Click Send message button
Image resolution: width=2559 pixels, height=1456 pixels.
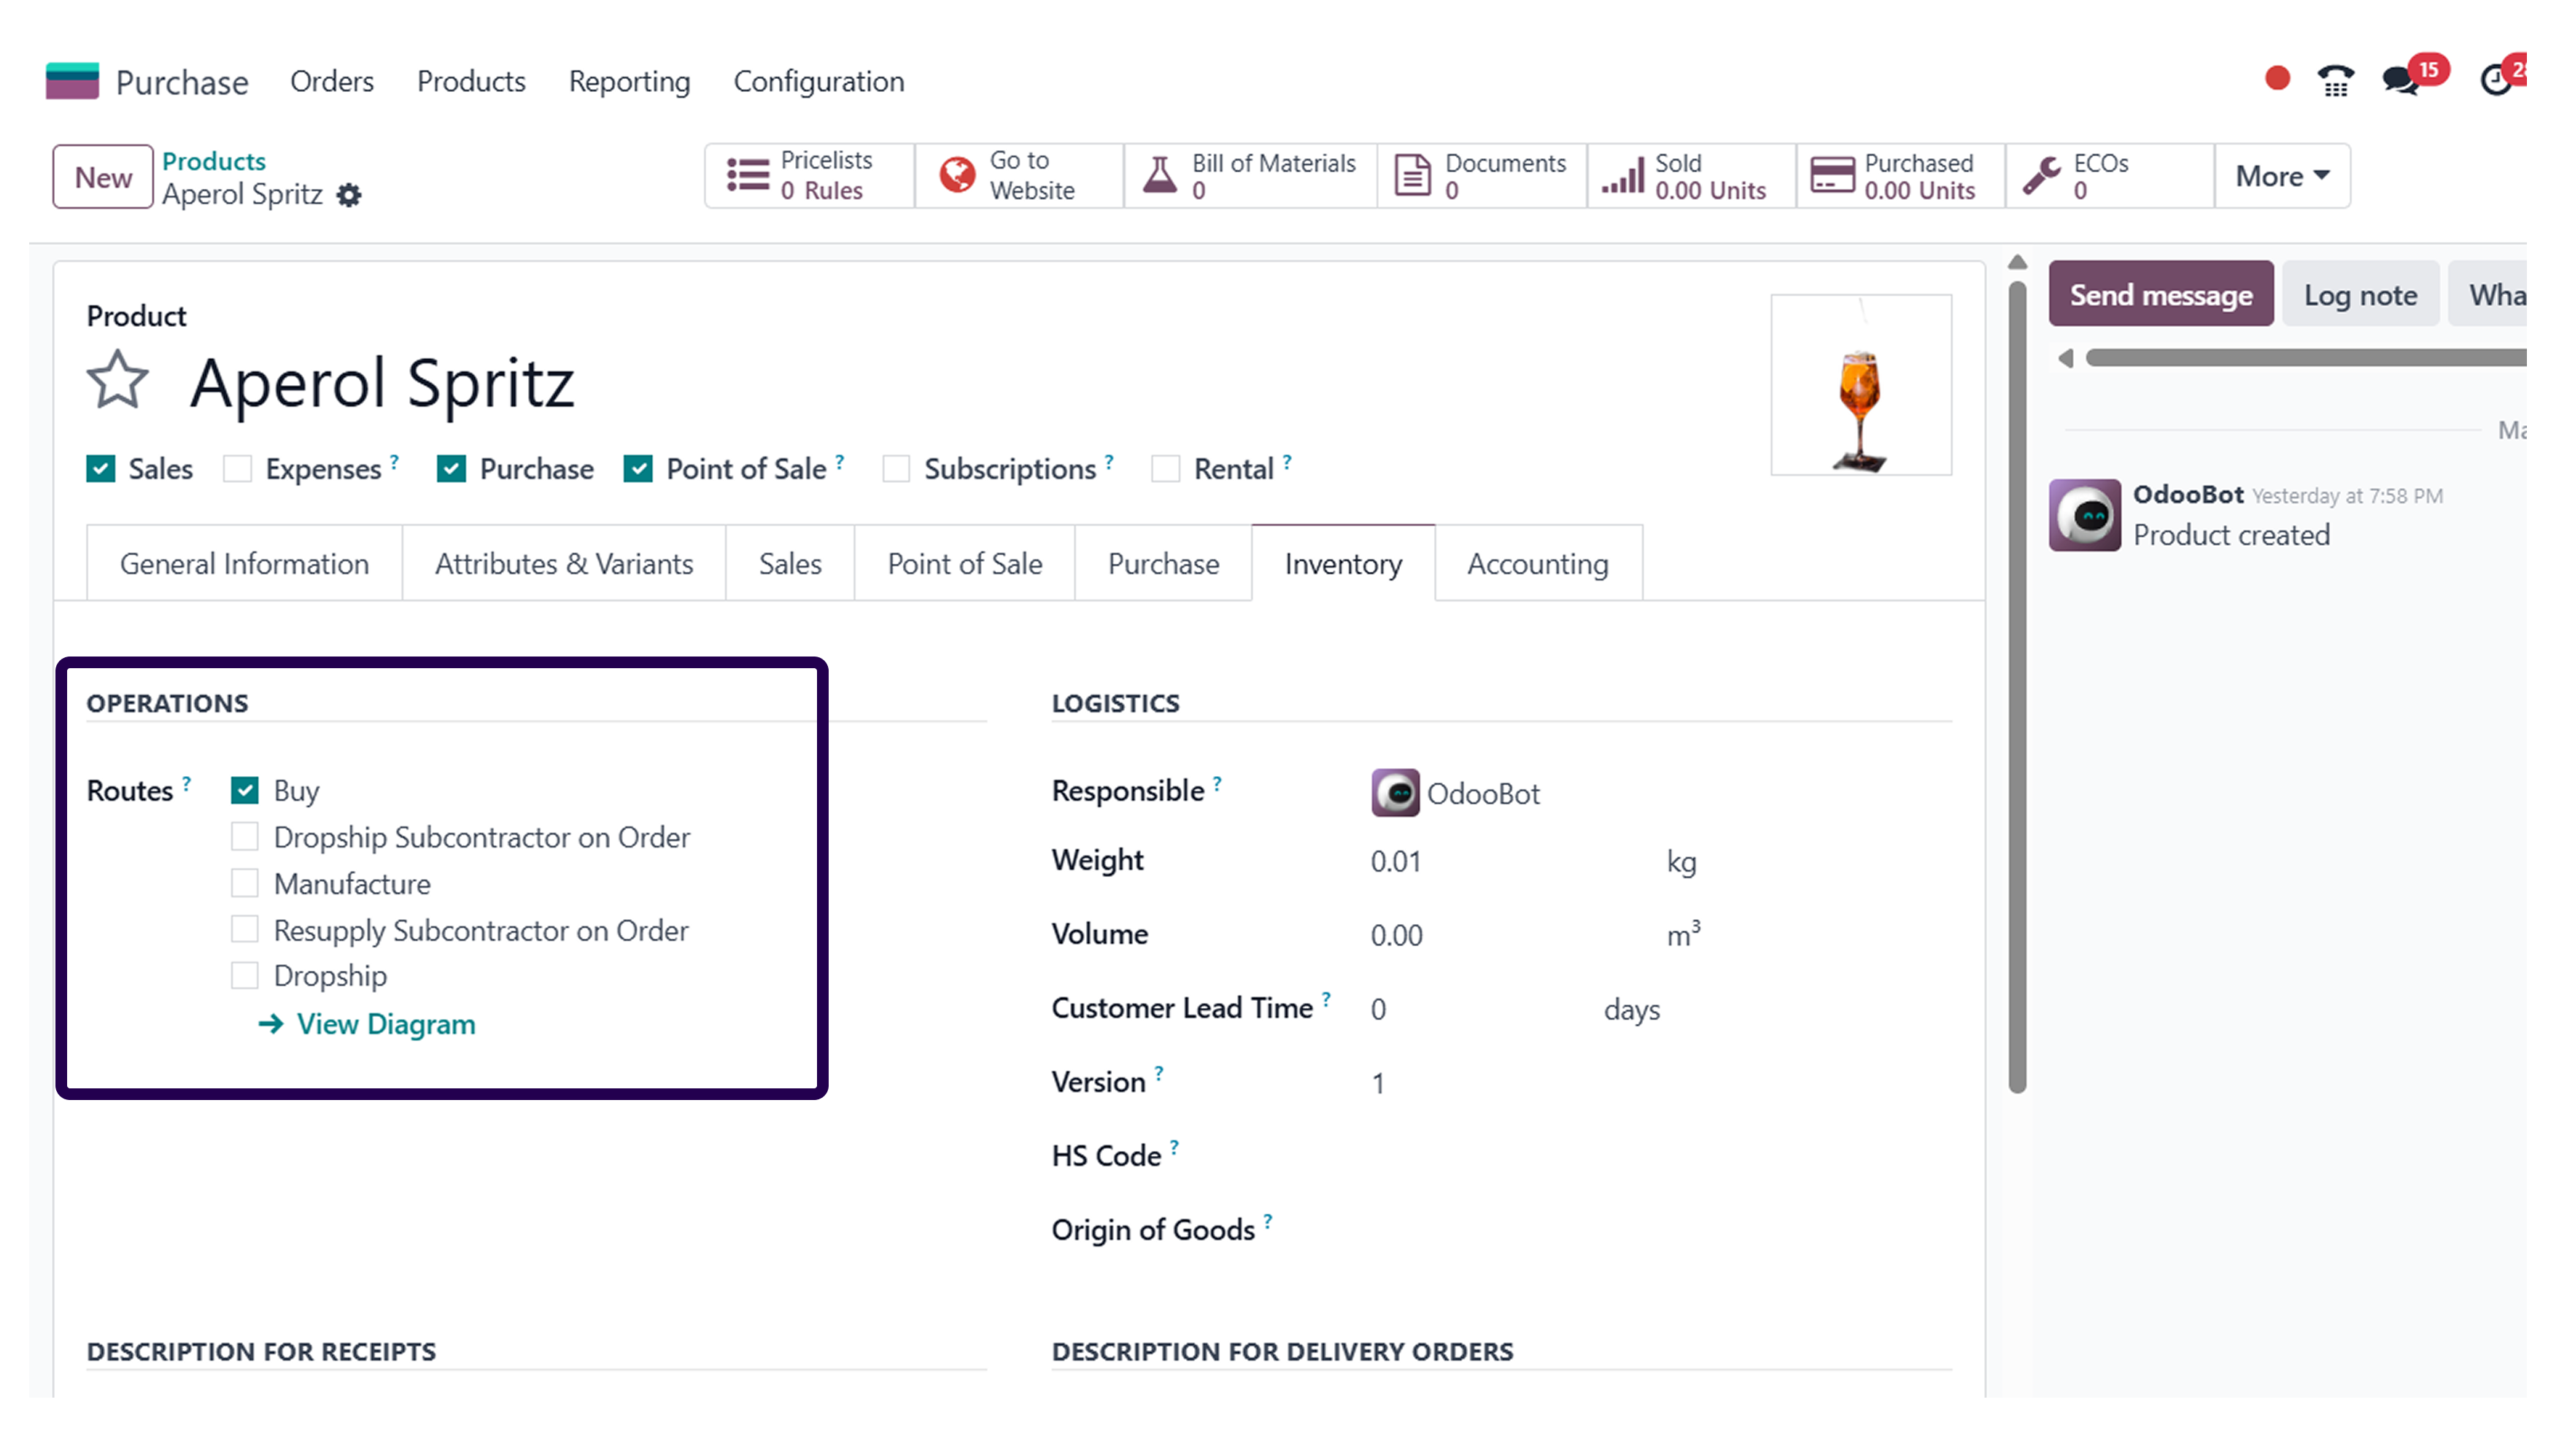(2161, 294)
